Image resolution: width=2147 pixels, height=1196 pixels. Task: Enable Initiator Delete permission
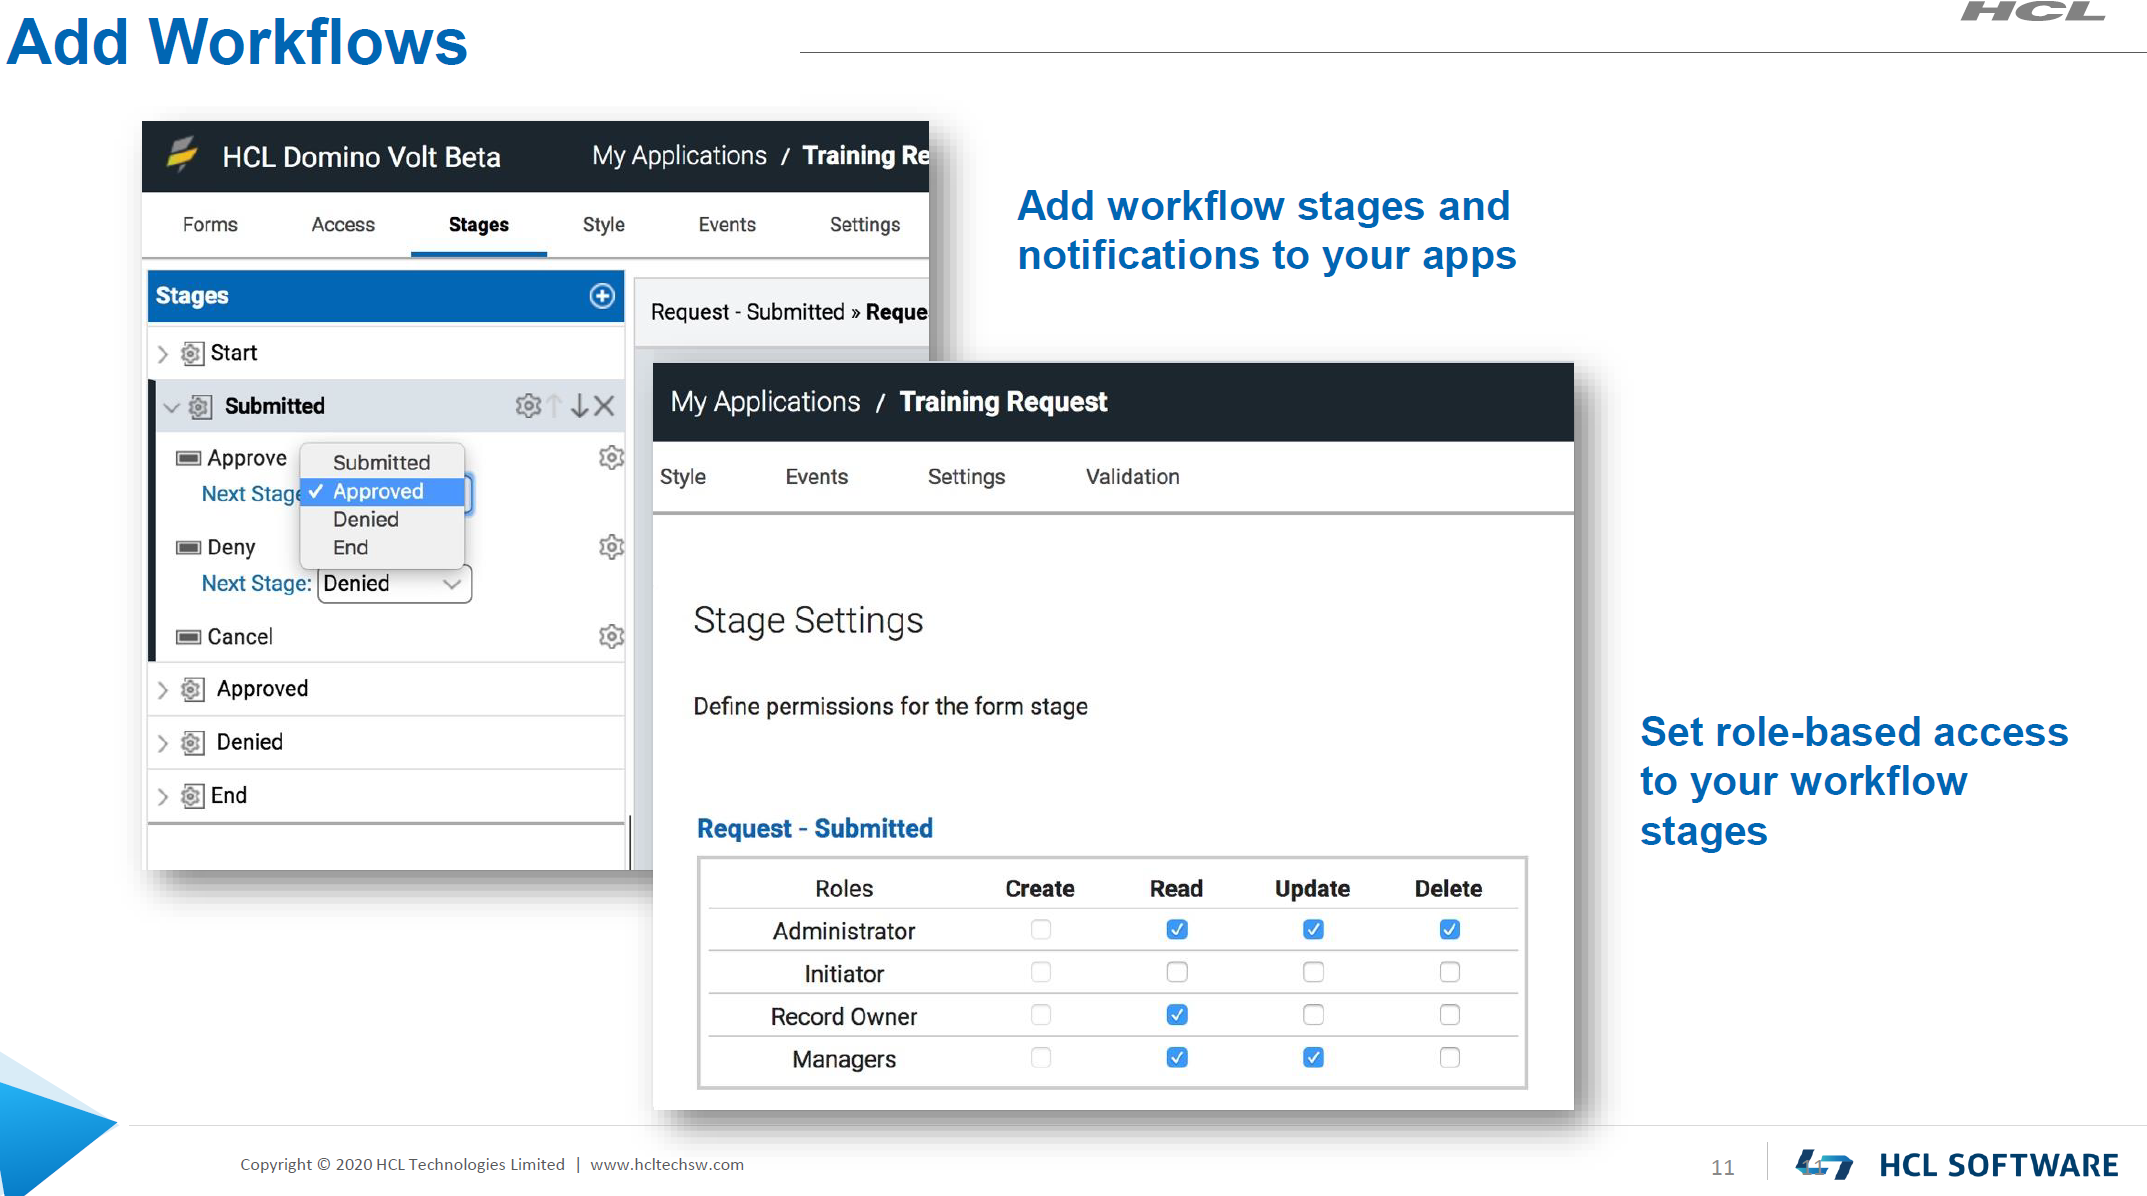[x=1449, y=972]
